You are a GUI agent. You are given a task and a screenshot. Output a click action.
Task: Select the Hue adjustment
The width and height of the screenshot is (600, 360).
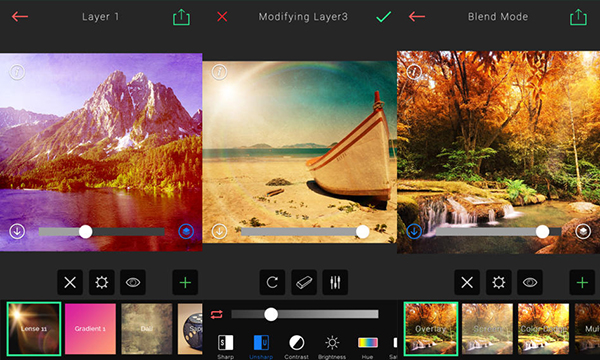[x=367, y=347]
